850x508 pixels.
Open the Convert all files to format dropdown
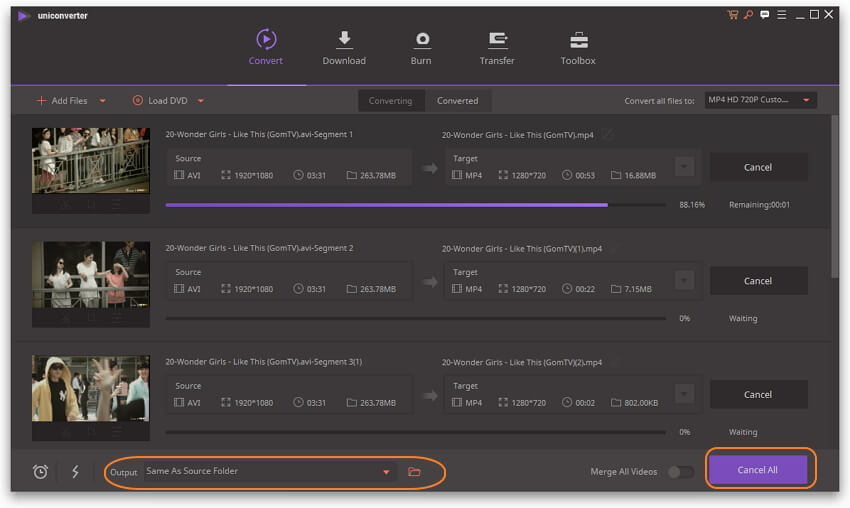(x=761, y=100)
